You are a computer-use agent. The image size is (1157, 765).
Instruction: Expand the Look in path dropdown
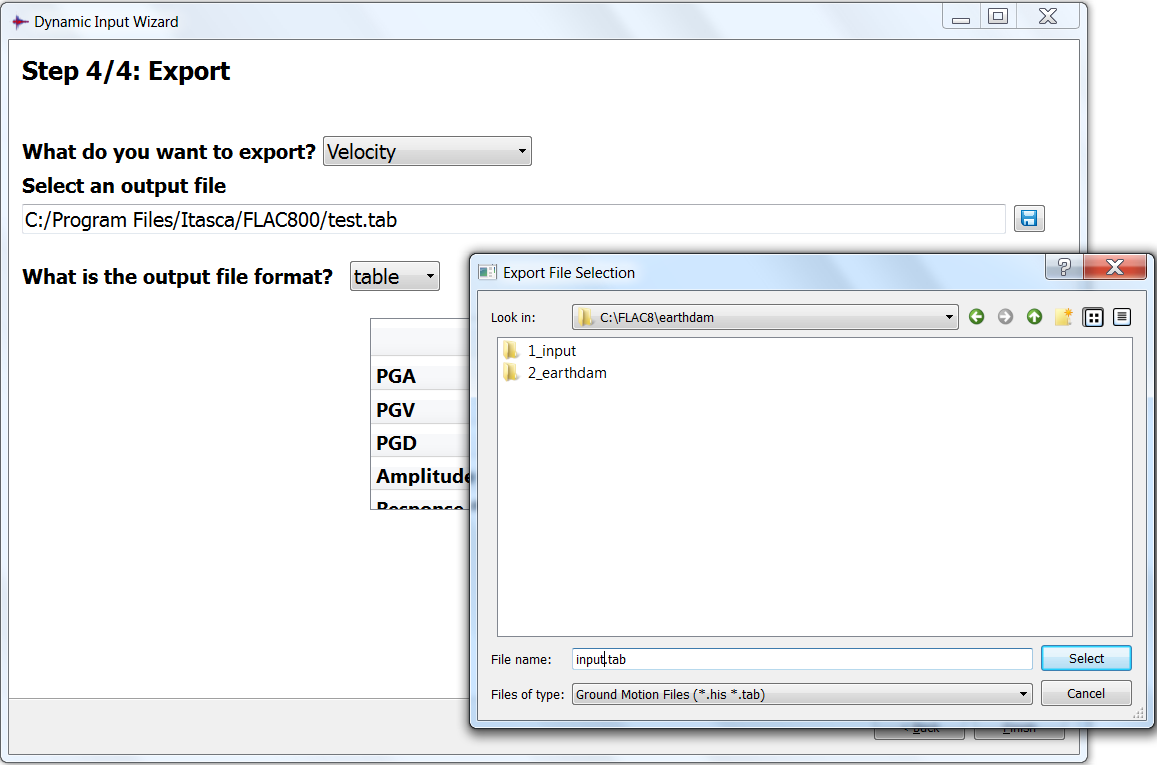pyautogui.click(x=765, y=317)
